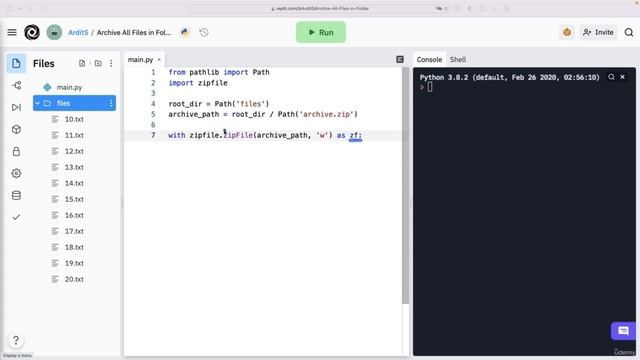This screenshot has width=640, height=360.
Task: Open file 10.txt
Action: tap(74, 119)
